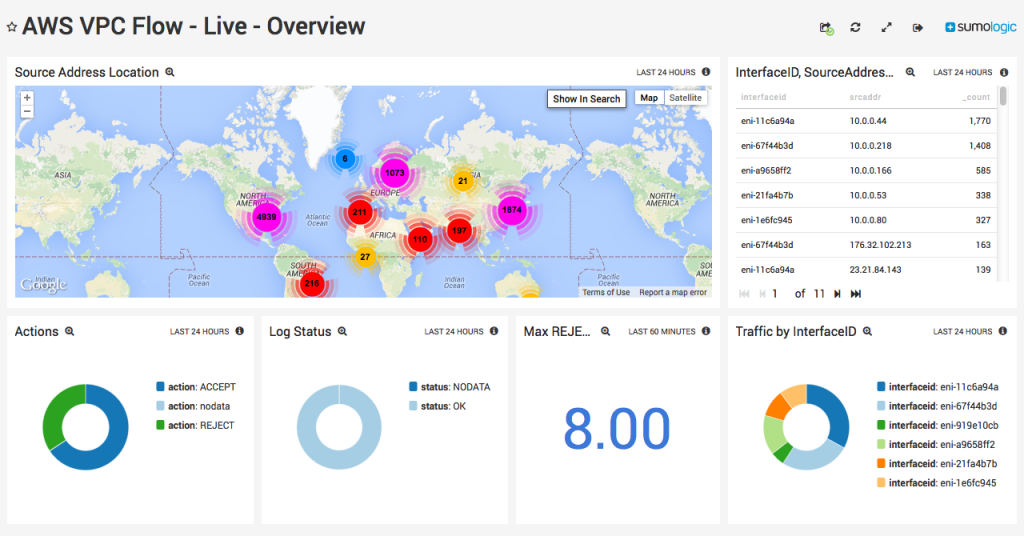Image resolution: width=1024 pixels, height=536 pixels.
Task: Toggle eni-1e6fc945 legend entry in Traffic chart
Action: pyautogui.click(x=936, y=482)
